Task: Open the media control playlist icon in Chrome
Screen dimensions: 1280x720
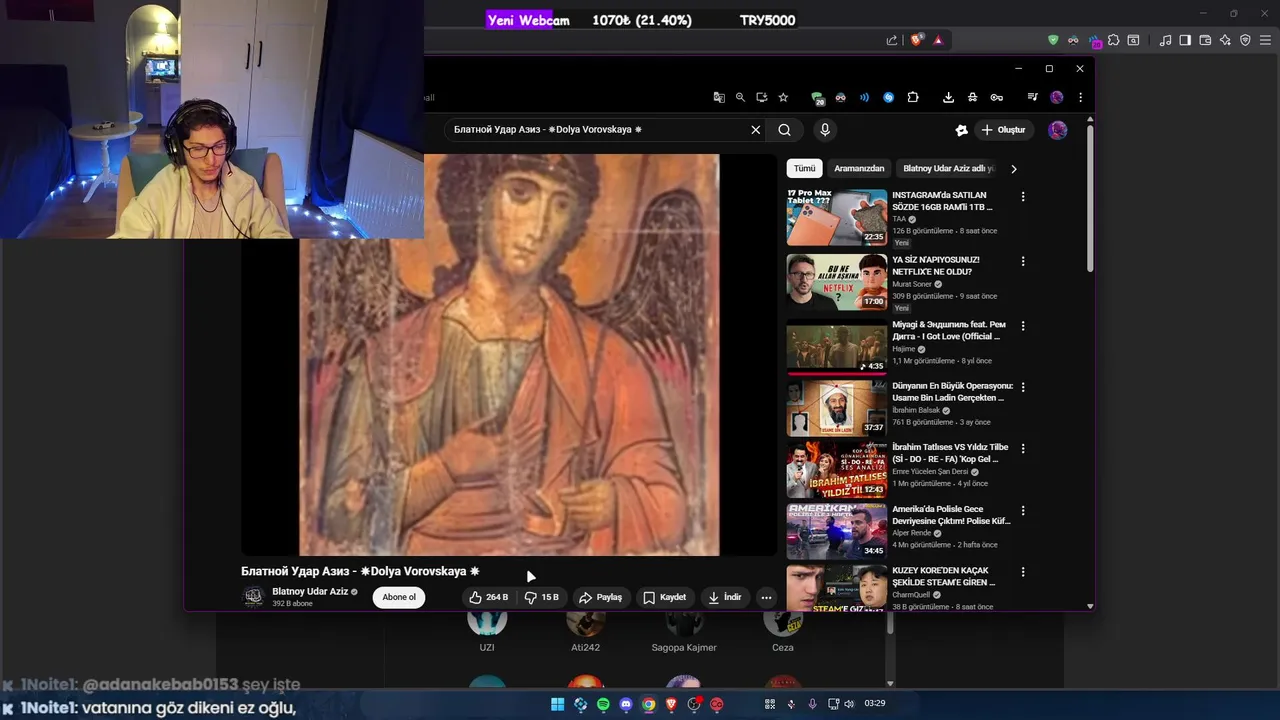Action: pyautogui.click(x=1033, y=97)
